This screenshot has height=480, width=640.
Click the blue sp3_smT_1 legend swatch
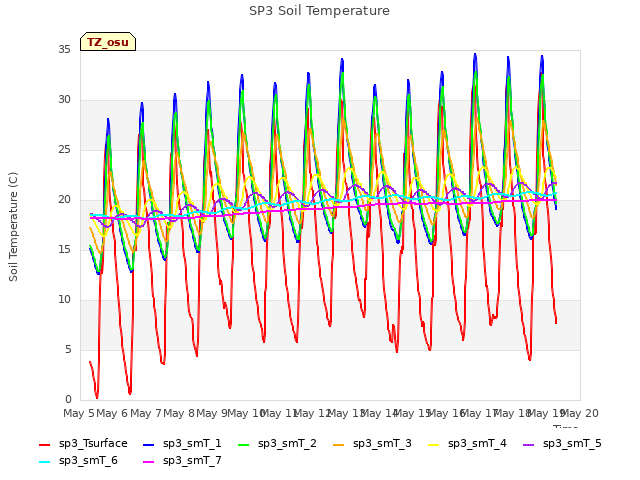tap(149, 444)
